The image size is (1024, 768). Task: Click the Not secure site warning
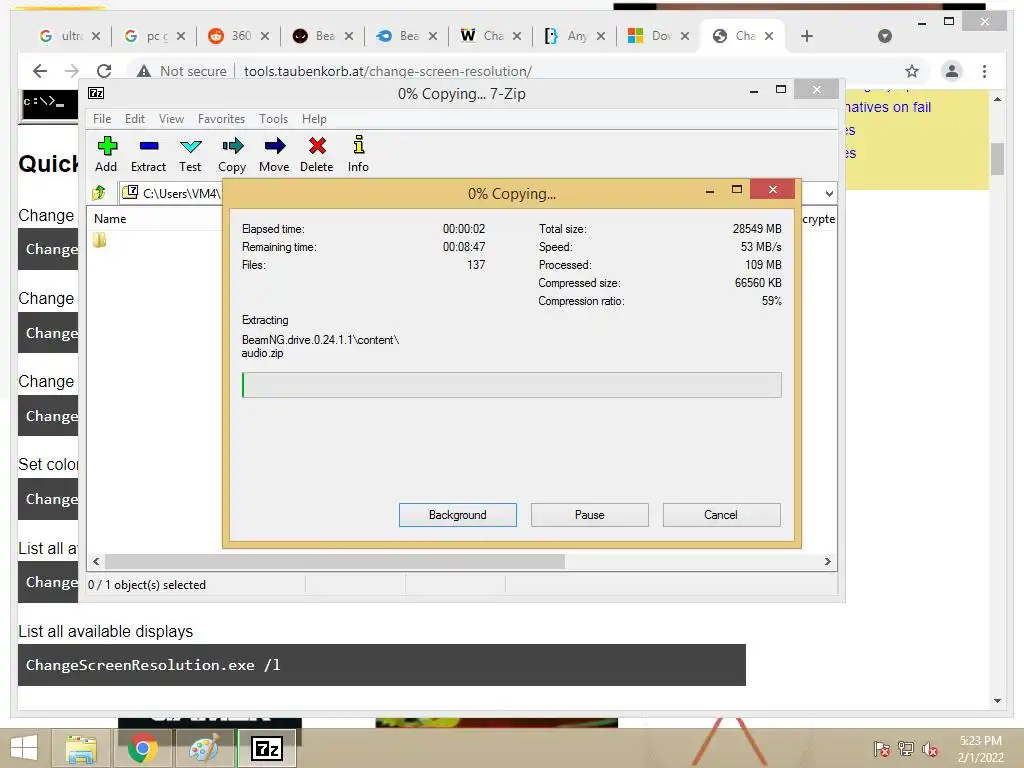(182, 71)
